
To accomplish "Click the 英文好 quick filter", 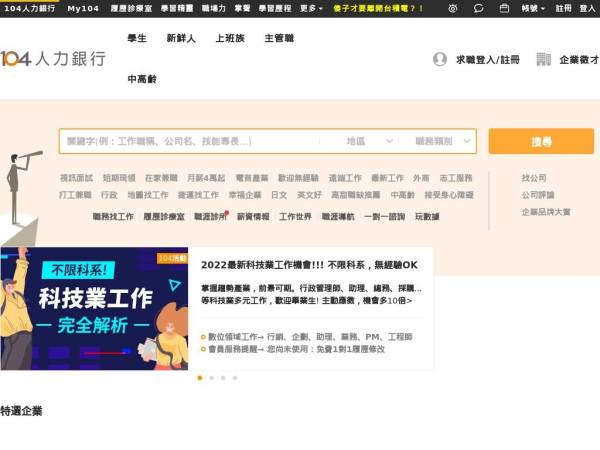I will point(309,195).
